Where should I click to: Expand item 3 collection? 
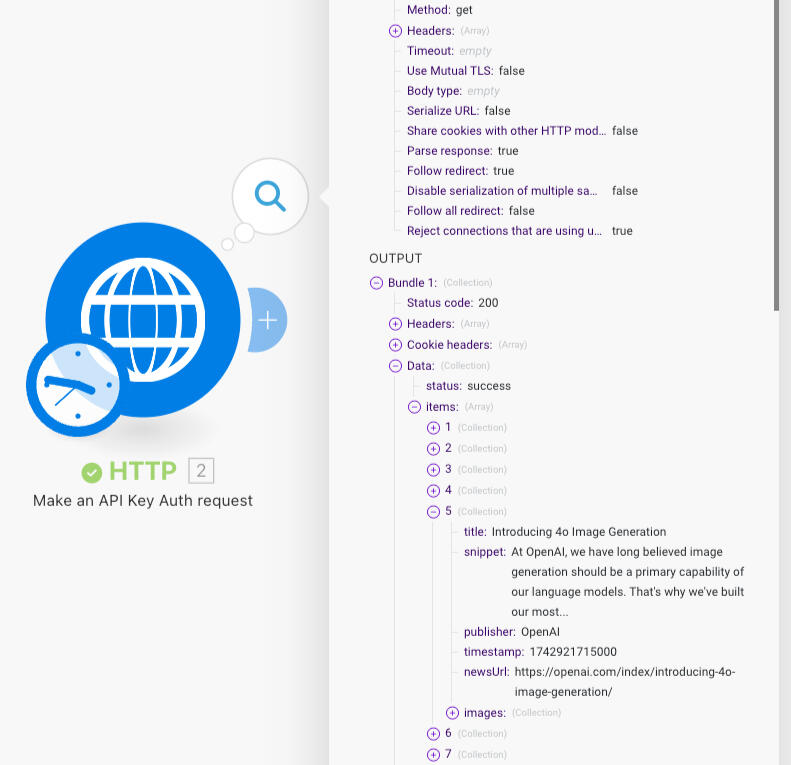(433, 470)
